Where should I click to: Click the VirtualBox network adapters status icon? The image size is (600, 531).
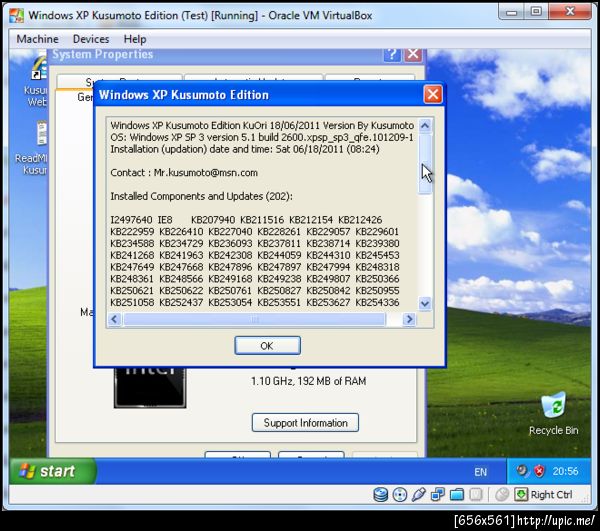438,495
